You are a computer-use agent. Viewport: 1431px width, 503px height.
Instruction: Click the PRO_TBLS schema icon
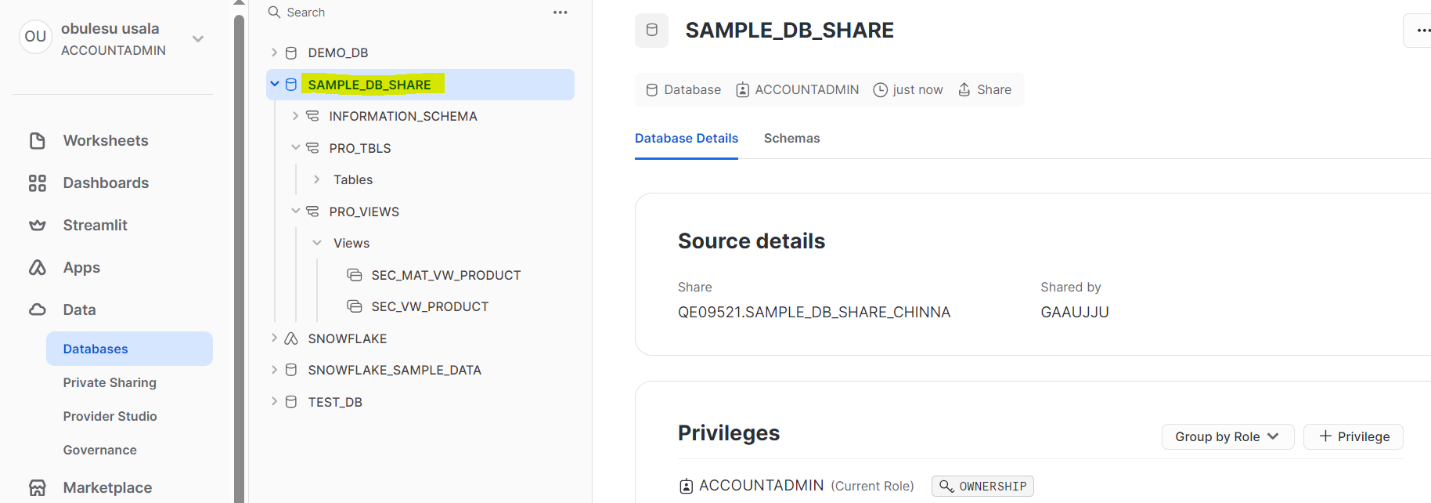(x=312, y=148)
